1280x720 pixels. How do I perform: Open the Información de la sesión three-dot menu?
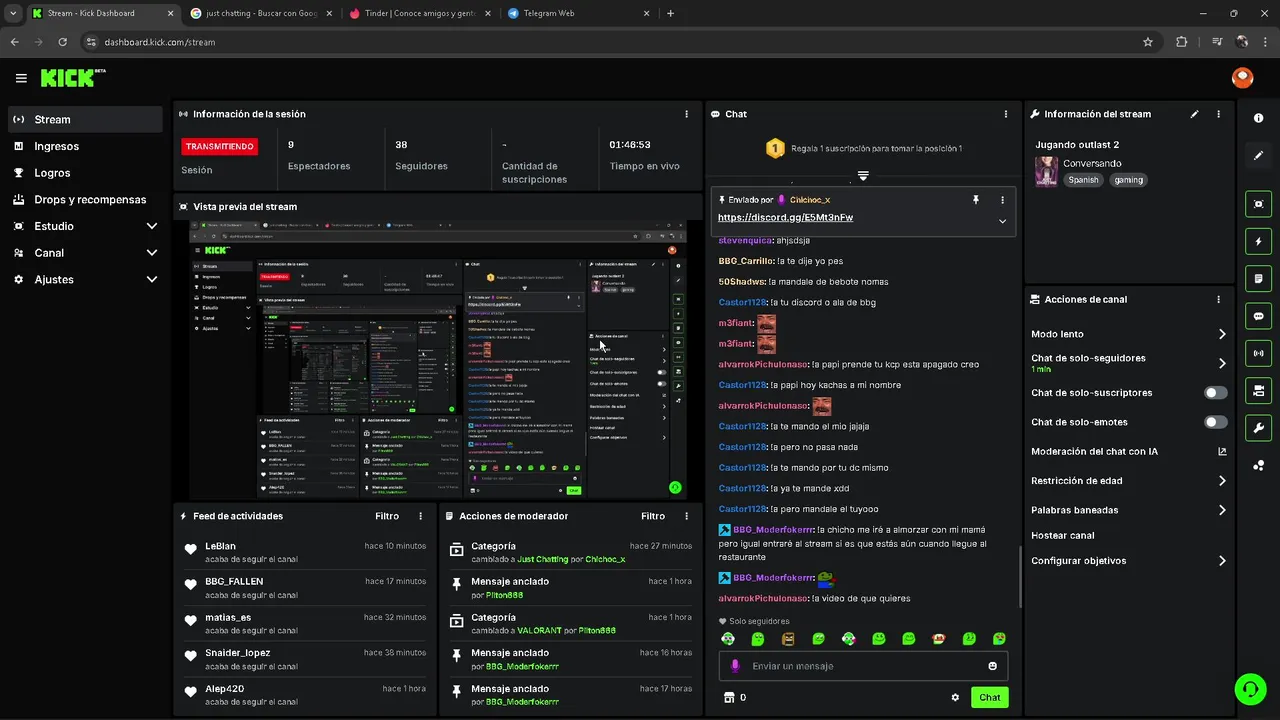tap(686, 114)
